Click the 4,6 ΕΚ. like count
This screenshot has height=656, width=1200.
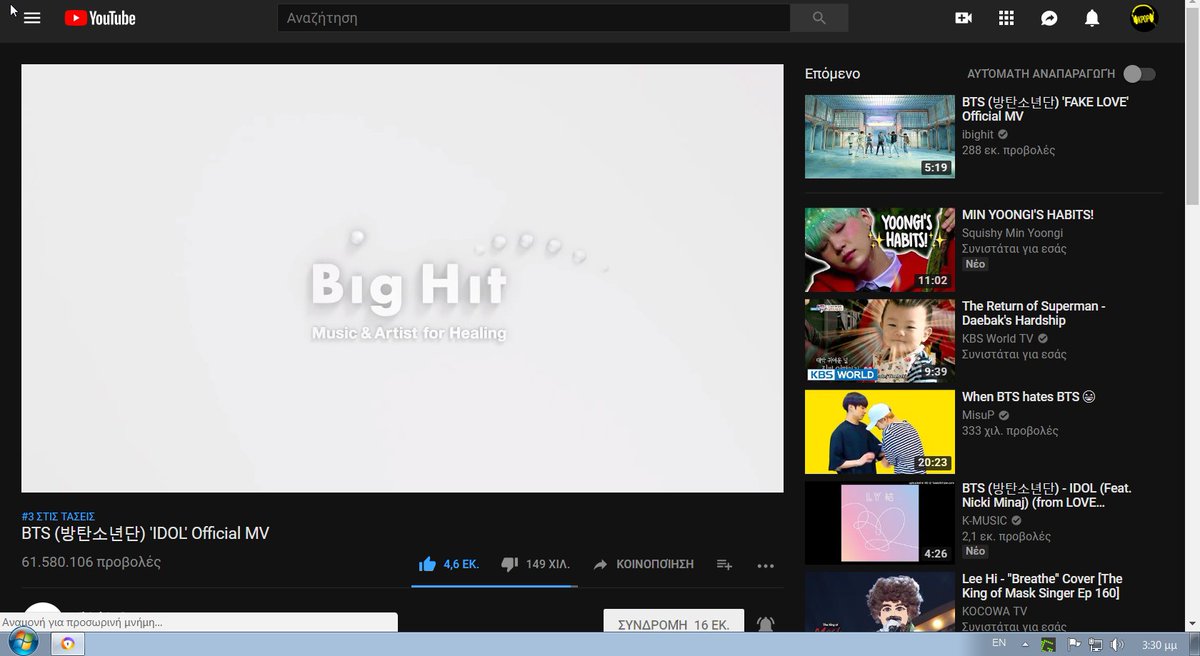(461, 564)
